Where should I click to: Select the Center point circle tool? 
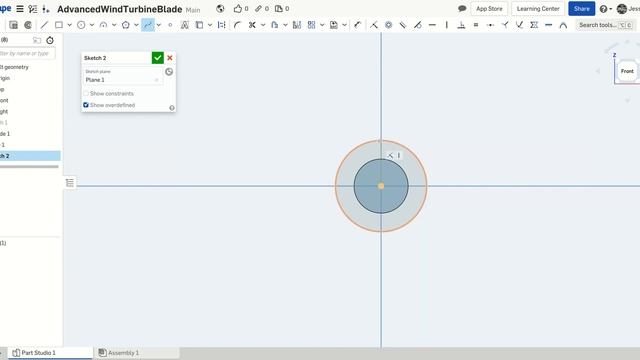click(81, 25)
